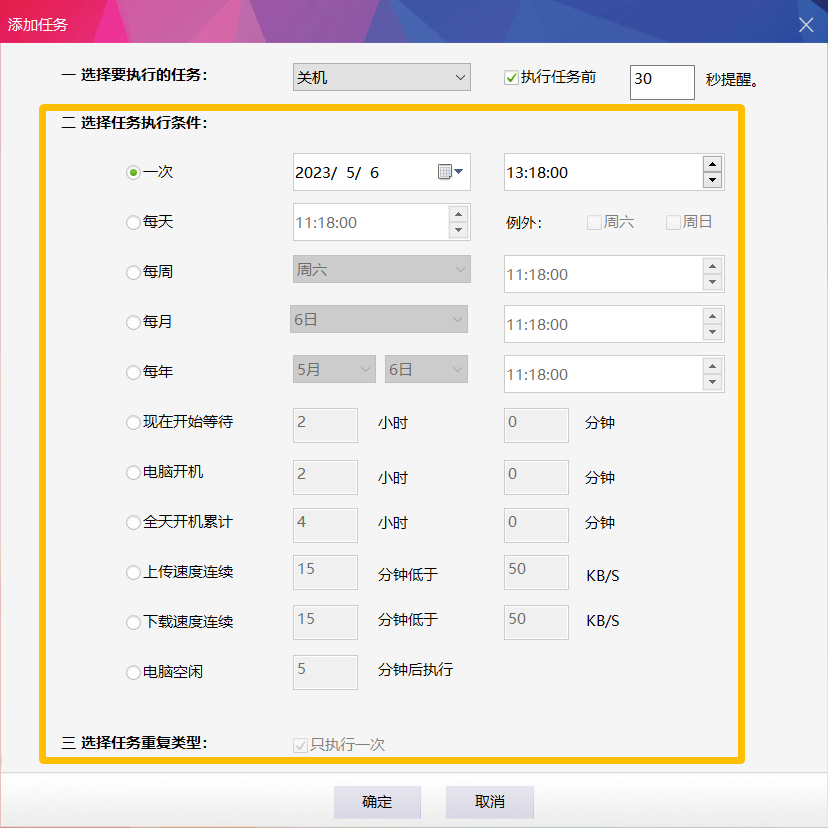Click the minutes field for 全天开机累计
This screenshot has width=828, height=828.
tap(536, 525)
